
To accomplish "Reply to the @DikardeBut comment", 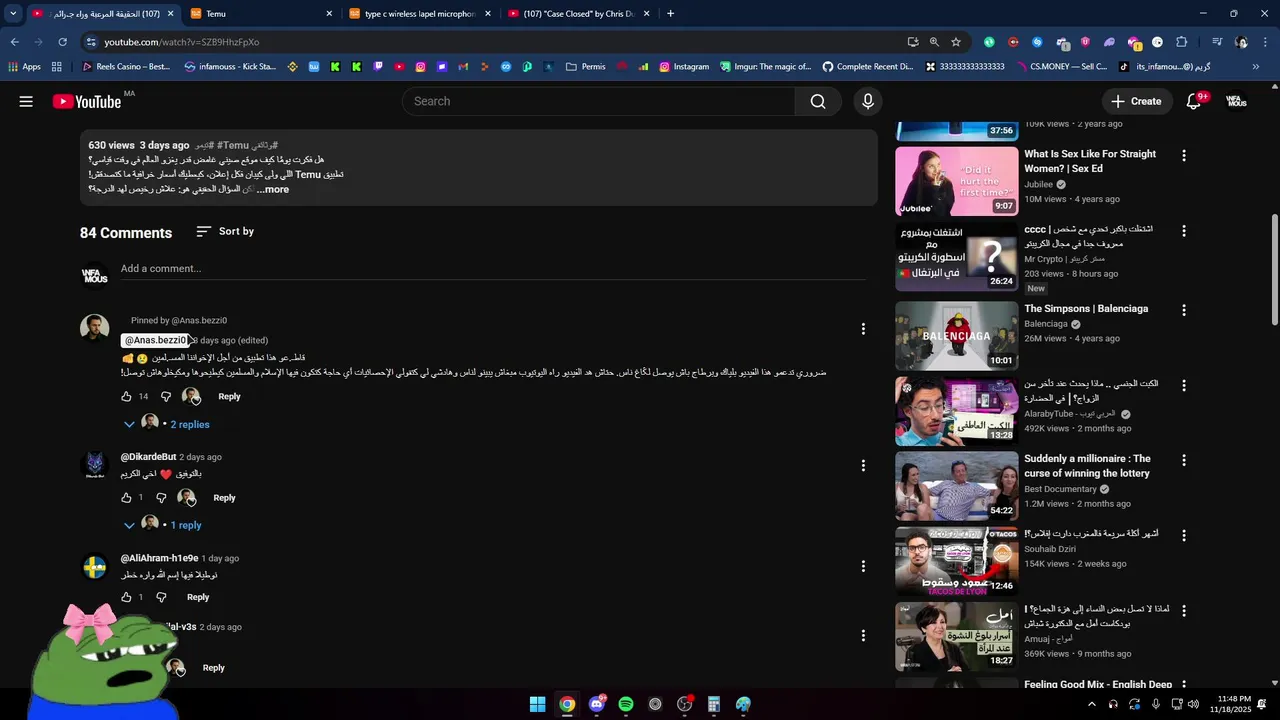I will (x=224, y=498).
